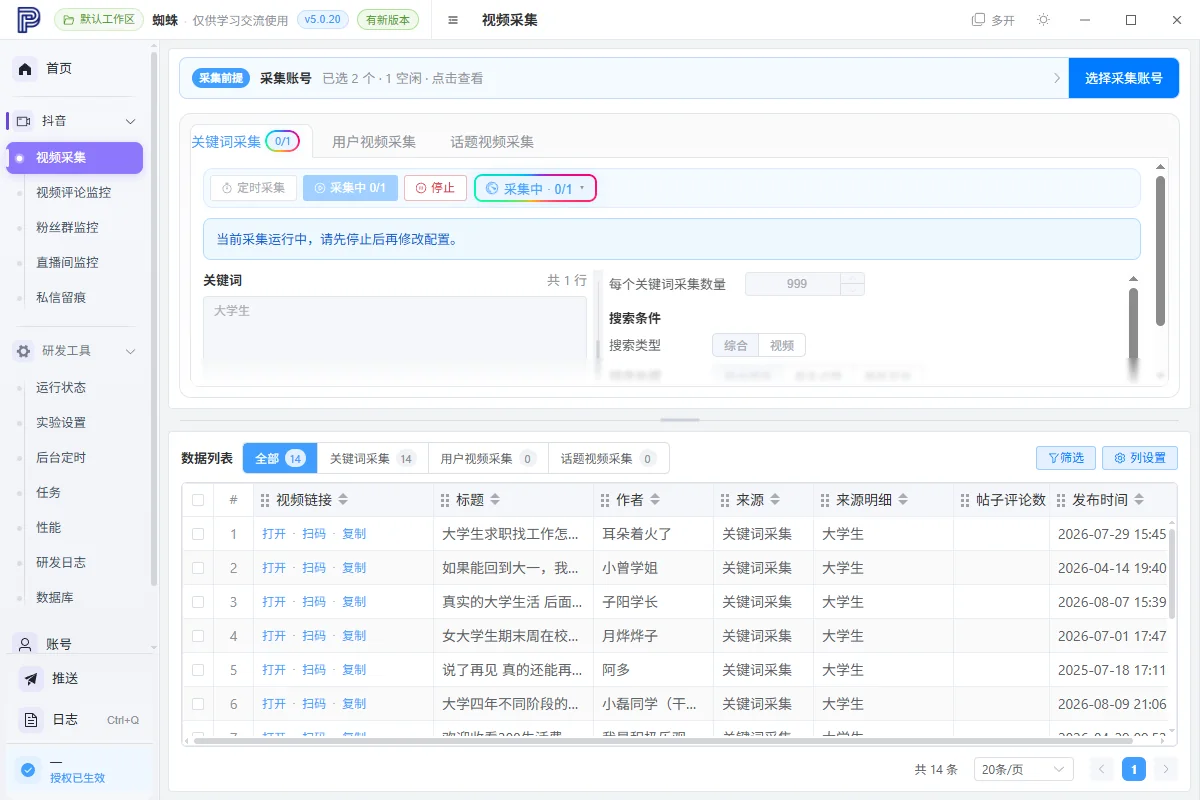Image resolution: width=1200 pixels, height=800 pixels.
Task: Click the 每个关键词采集数量 number field
Action: [x=797, y=284]
